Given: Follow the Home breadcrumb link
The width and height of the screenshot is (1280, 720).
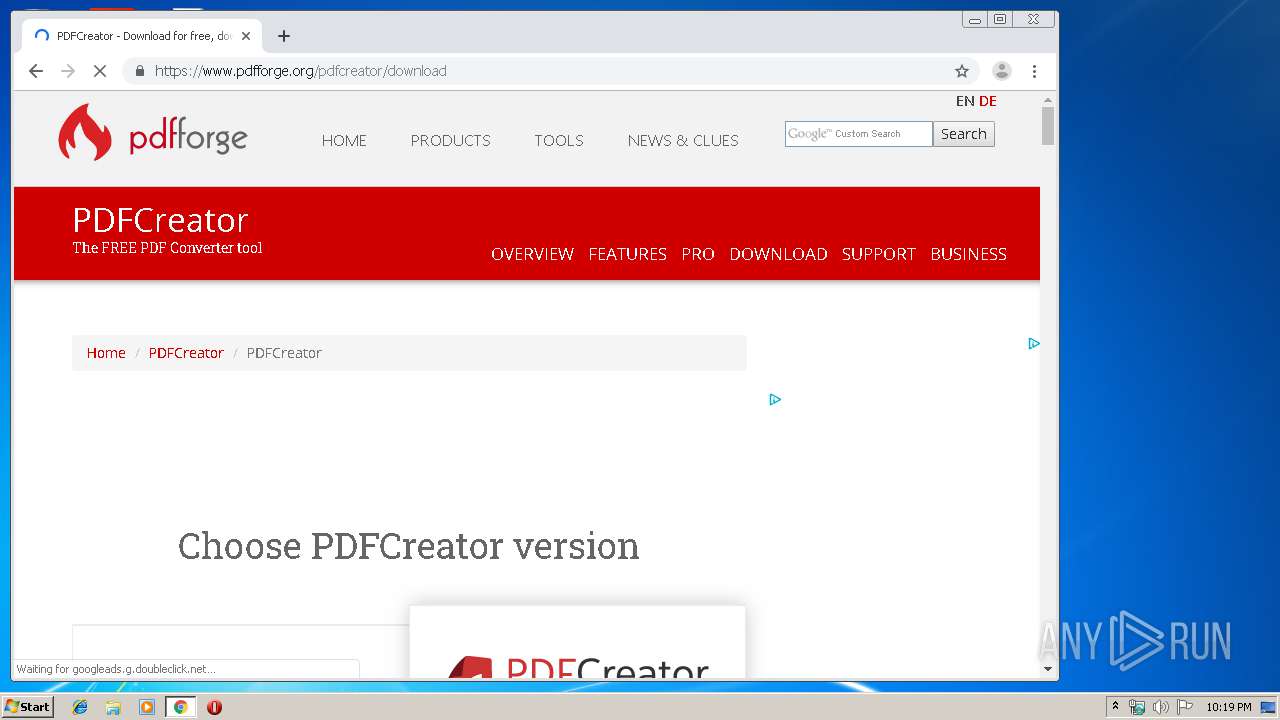Looking at the screenshot, I should [106, 353].
